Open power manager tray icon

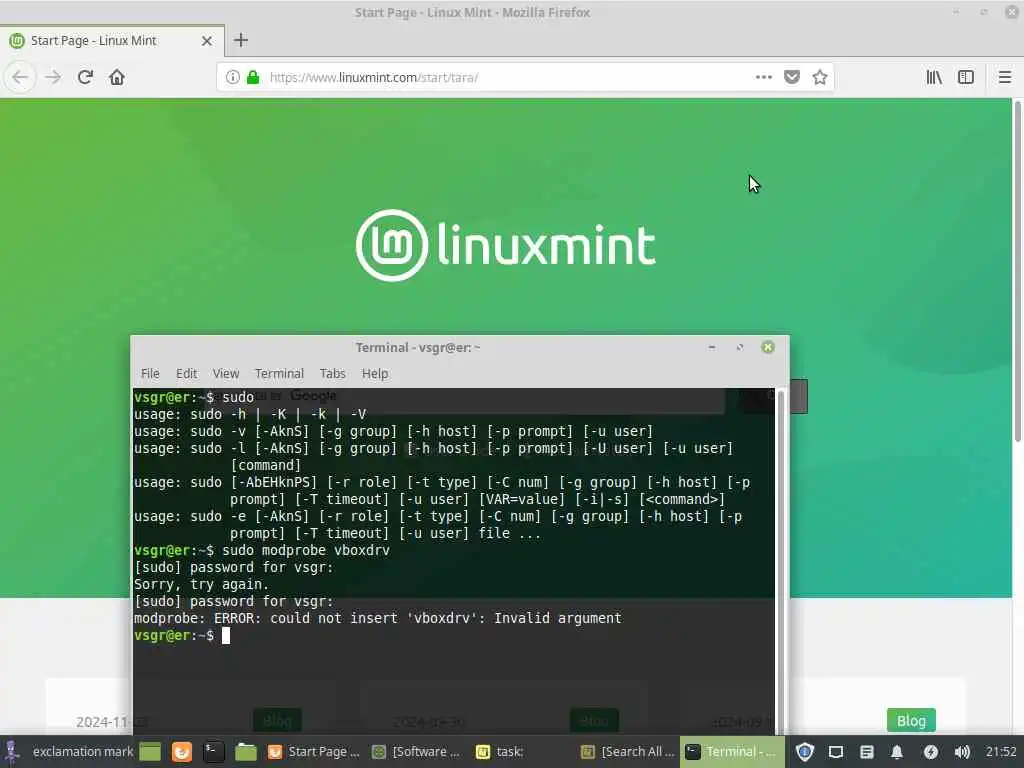coord(930,752)
